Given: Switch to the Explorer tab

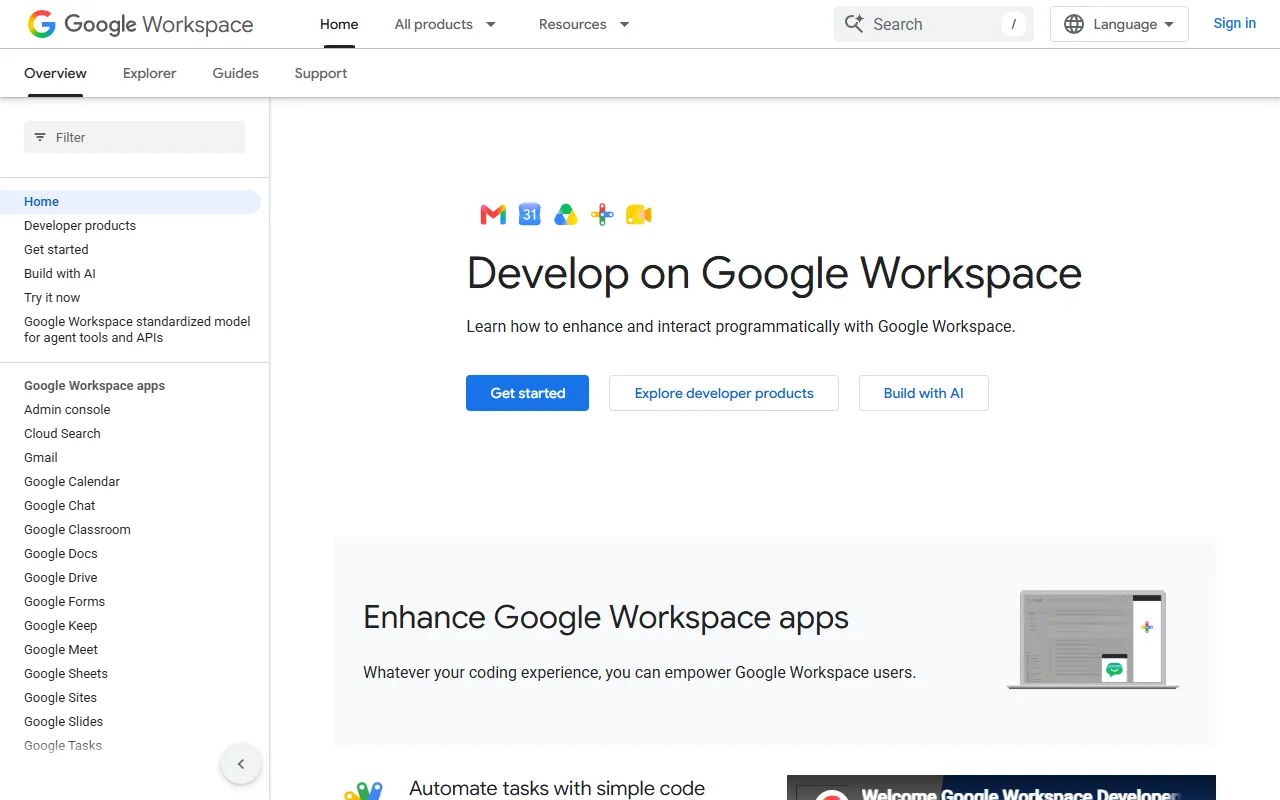Looking at the screenshot, I should click(x=150, y=73).
